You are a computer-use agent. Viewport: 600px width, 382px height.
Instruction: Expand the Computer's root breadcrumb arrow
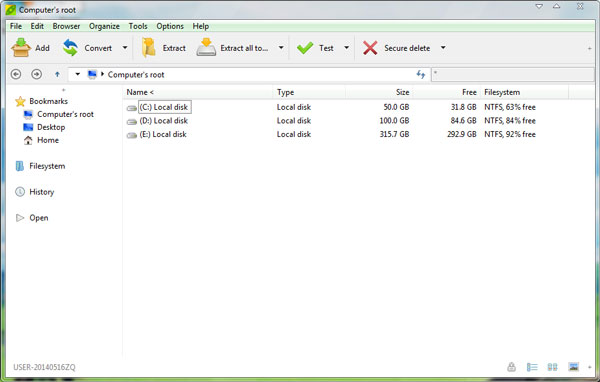pos(102,74)
